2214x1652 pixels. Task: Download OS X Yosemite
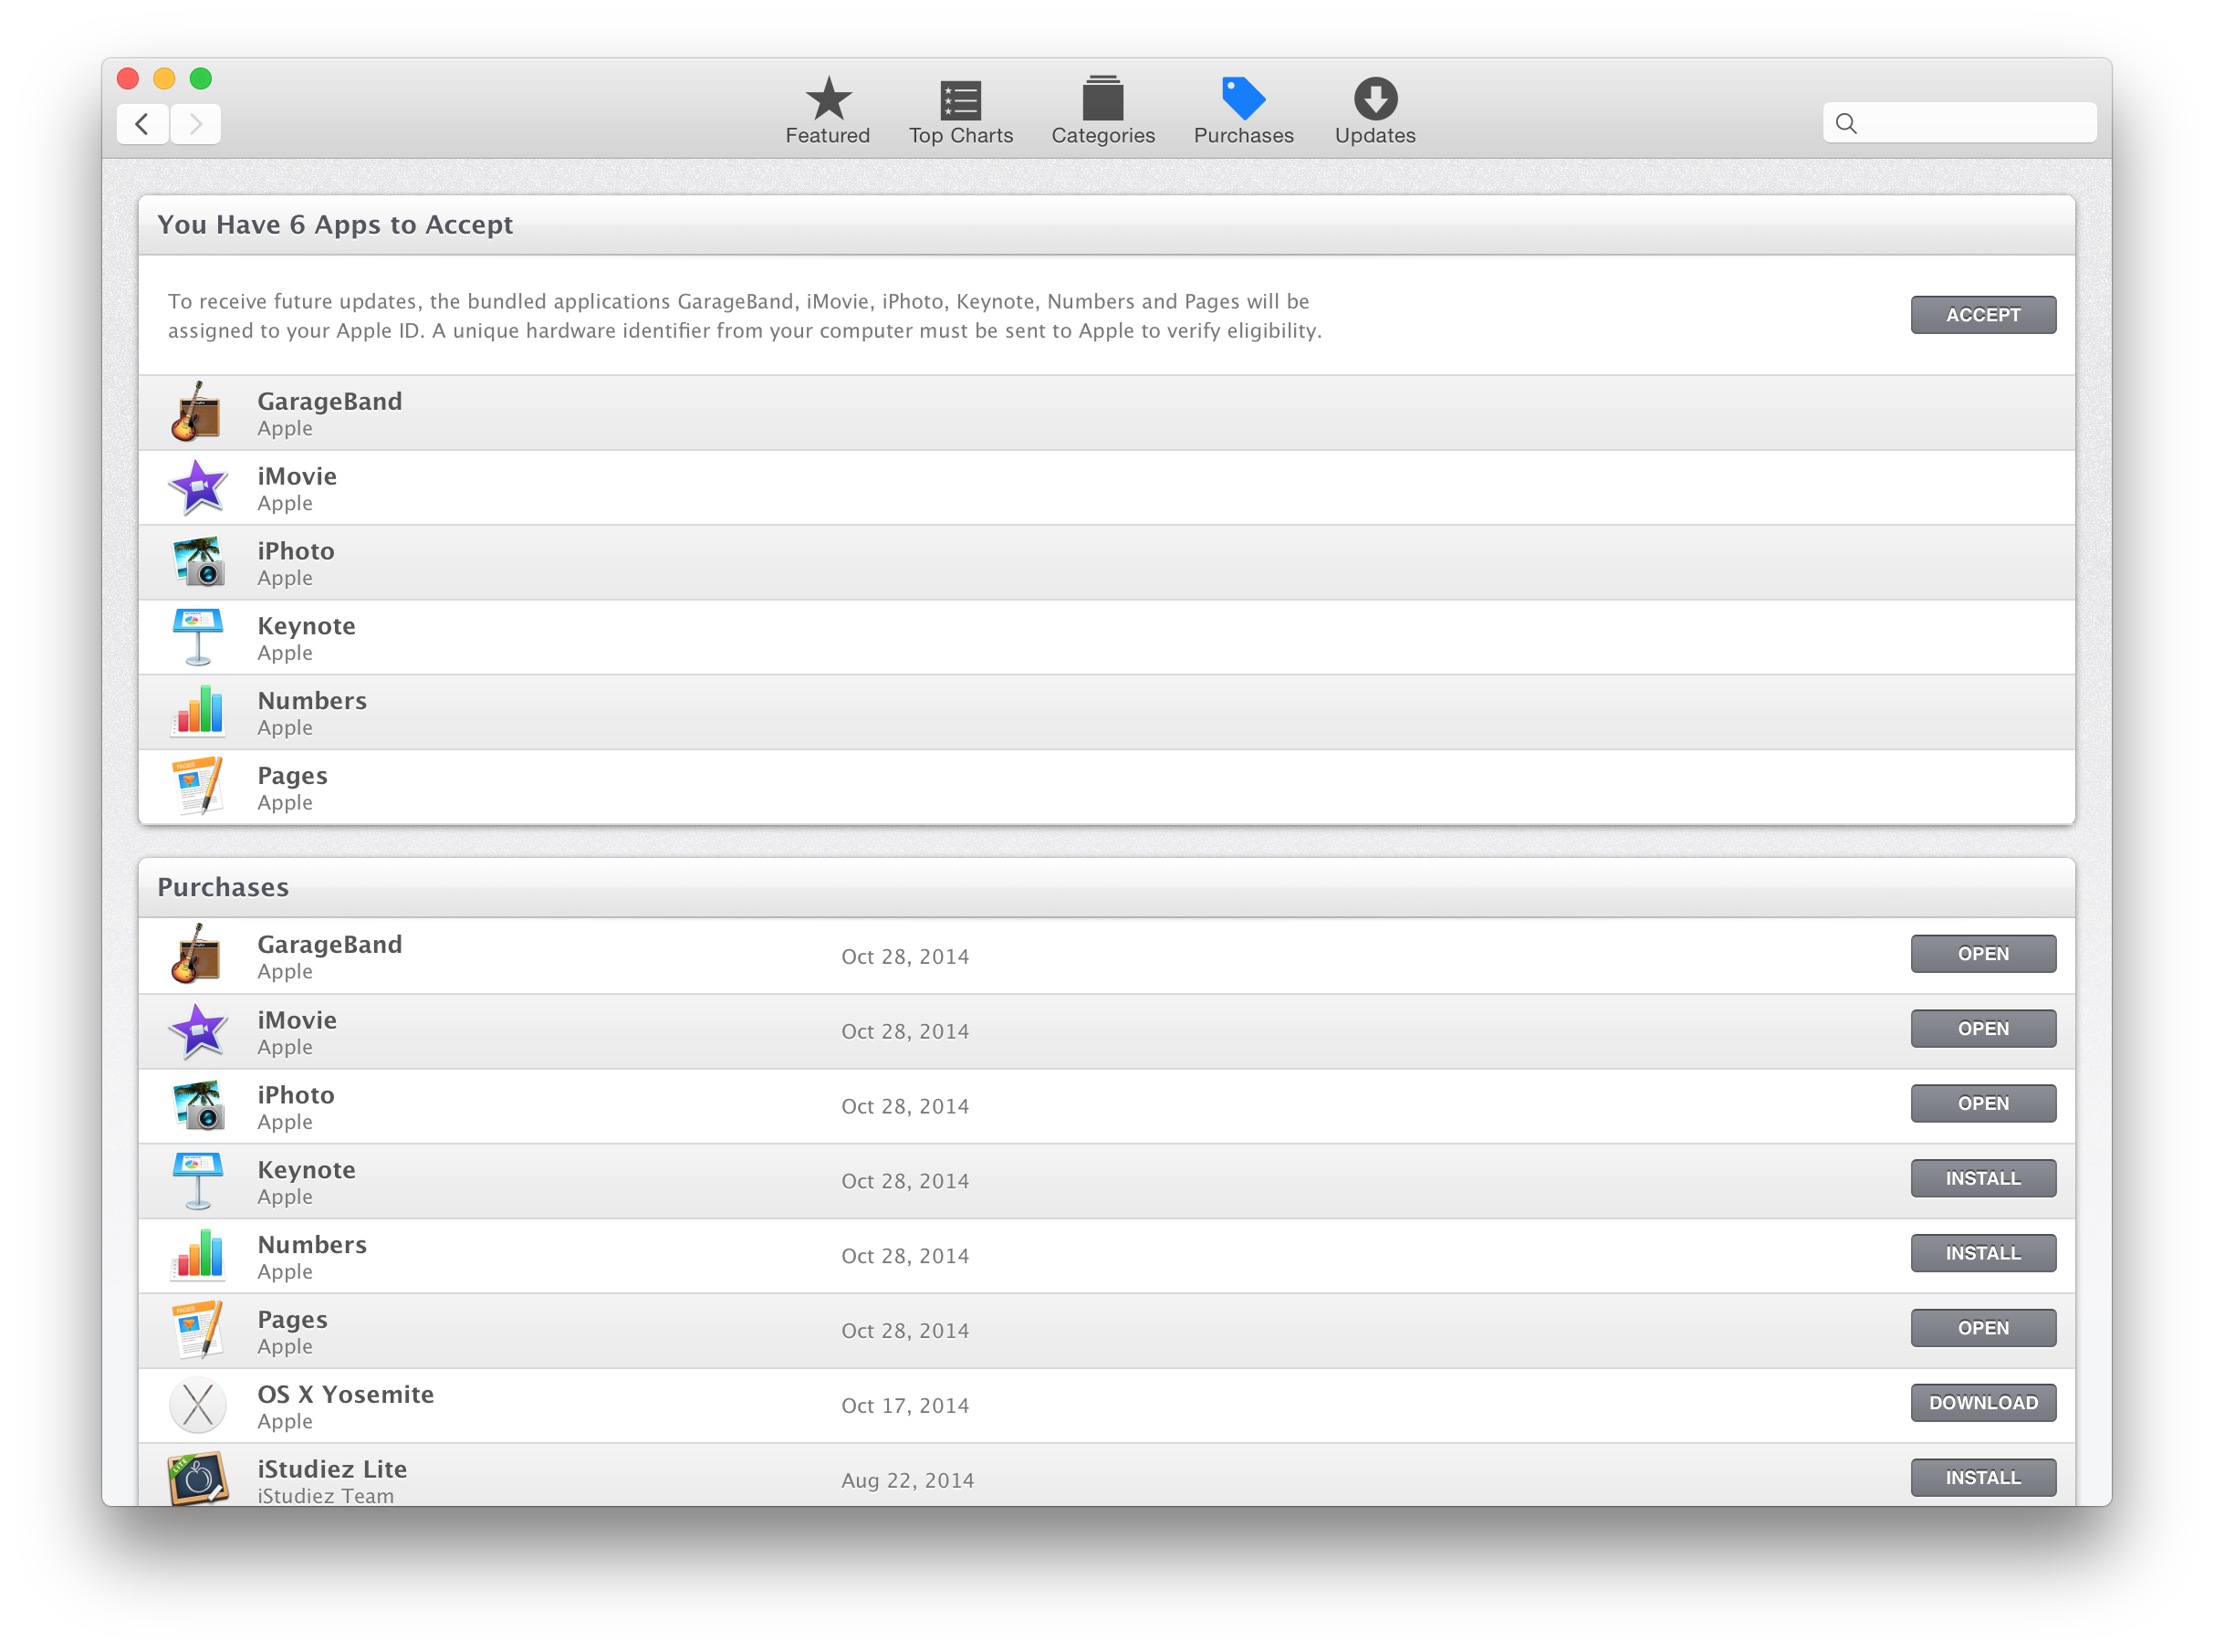point(1982,1403)
